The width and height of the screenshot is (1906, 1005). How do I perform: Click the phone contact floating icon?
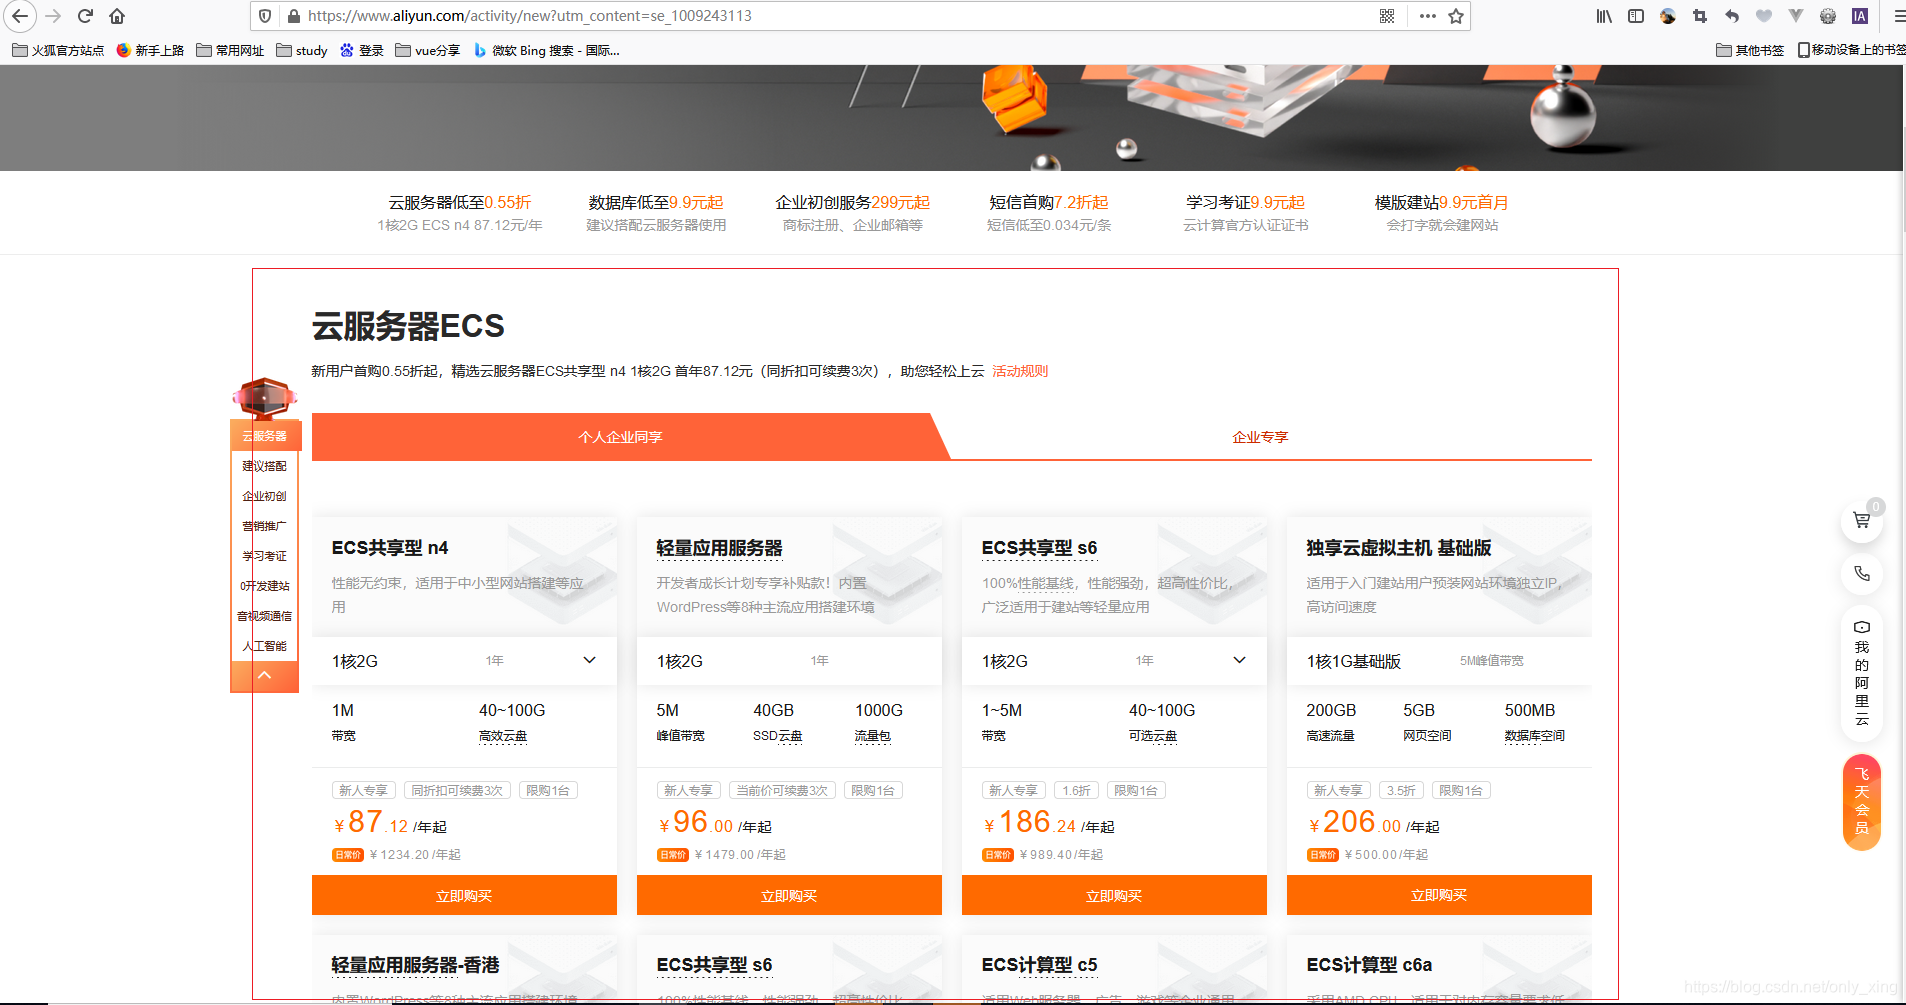pos(1862,574)
